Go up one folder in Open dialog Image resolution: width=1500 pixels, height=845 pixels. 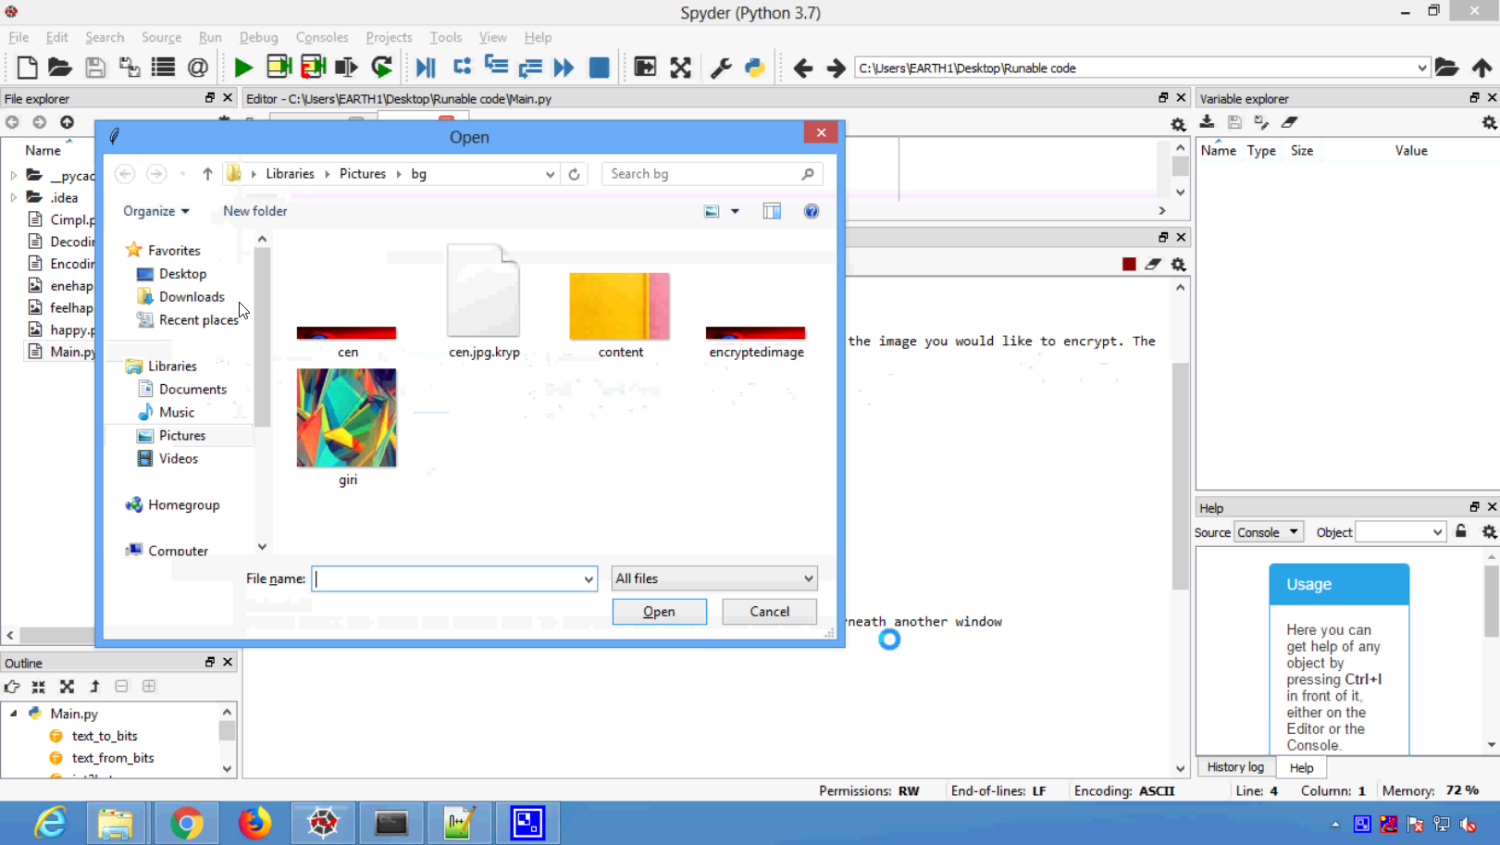click(207, 174)
